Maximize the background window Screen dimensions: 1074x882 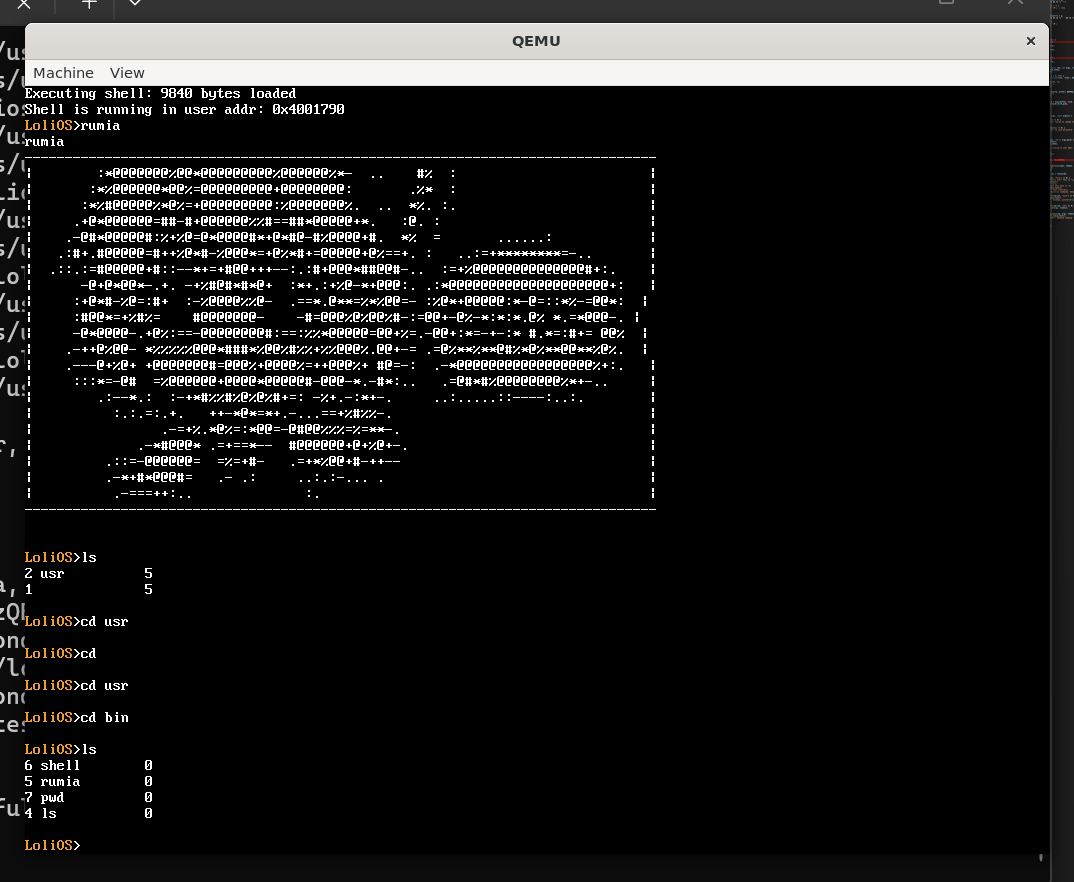(x=946, y=3)
